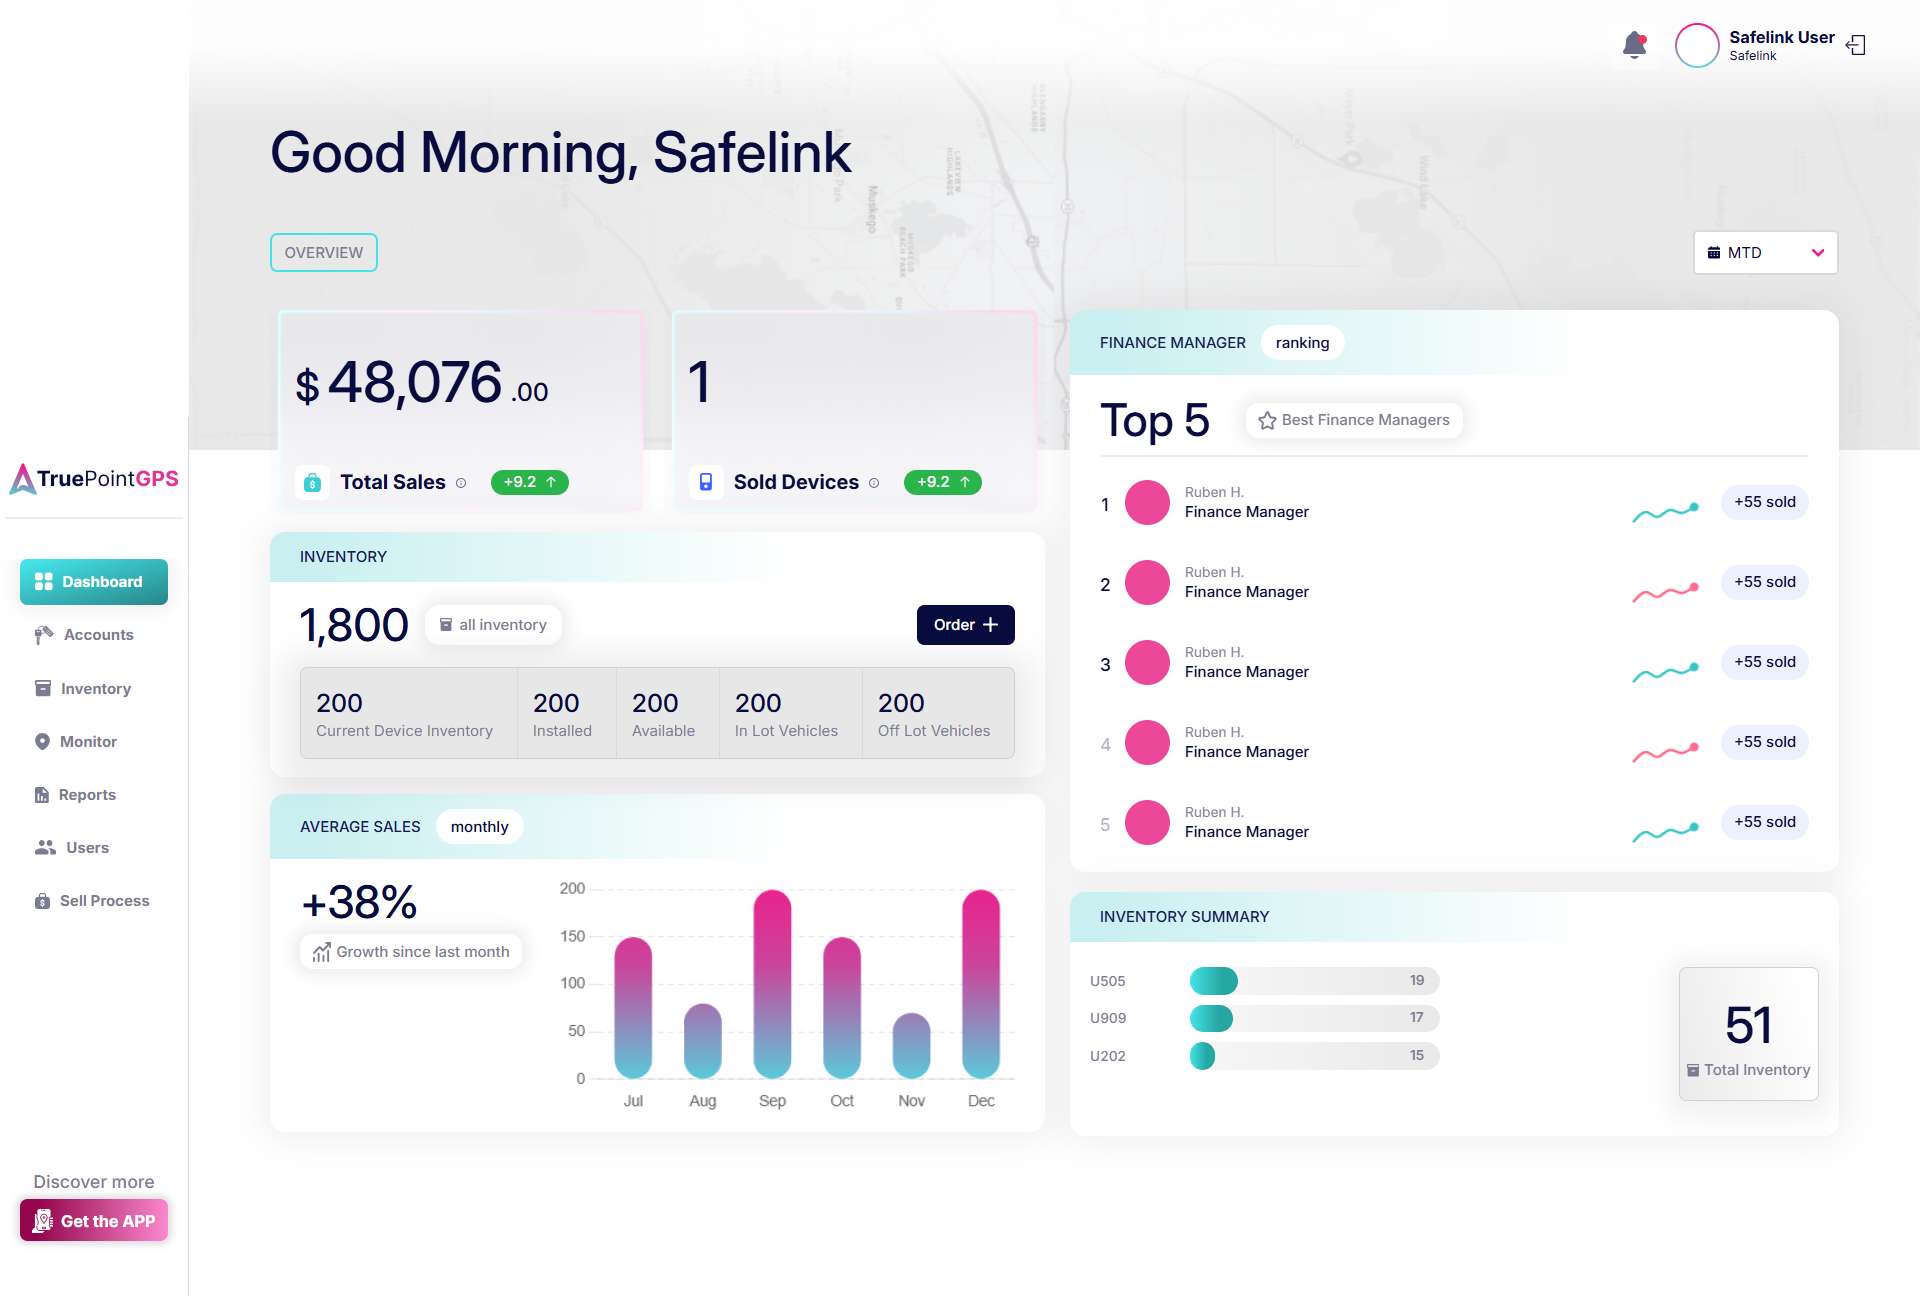1920x1296 pixels.
Task: Switch to the OVERVIEW tab
Action: [x=323, y=252]
